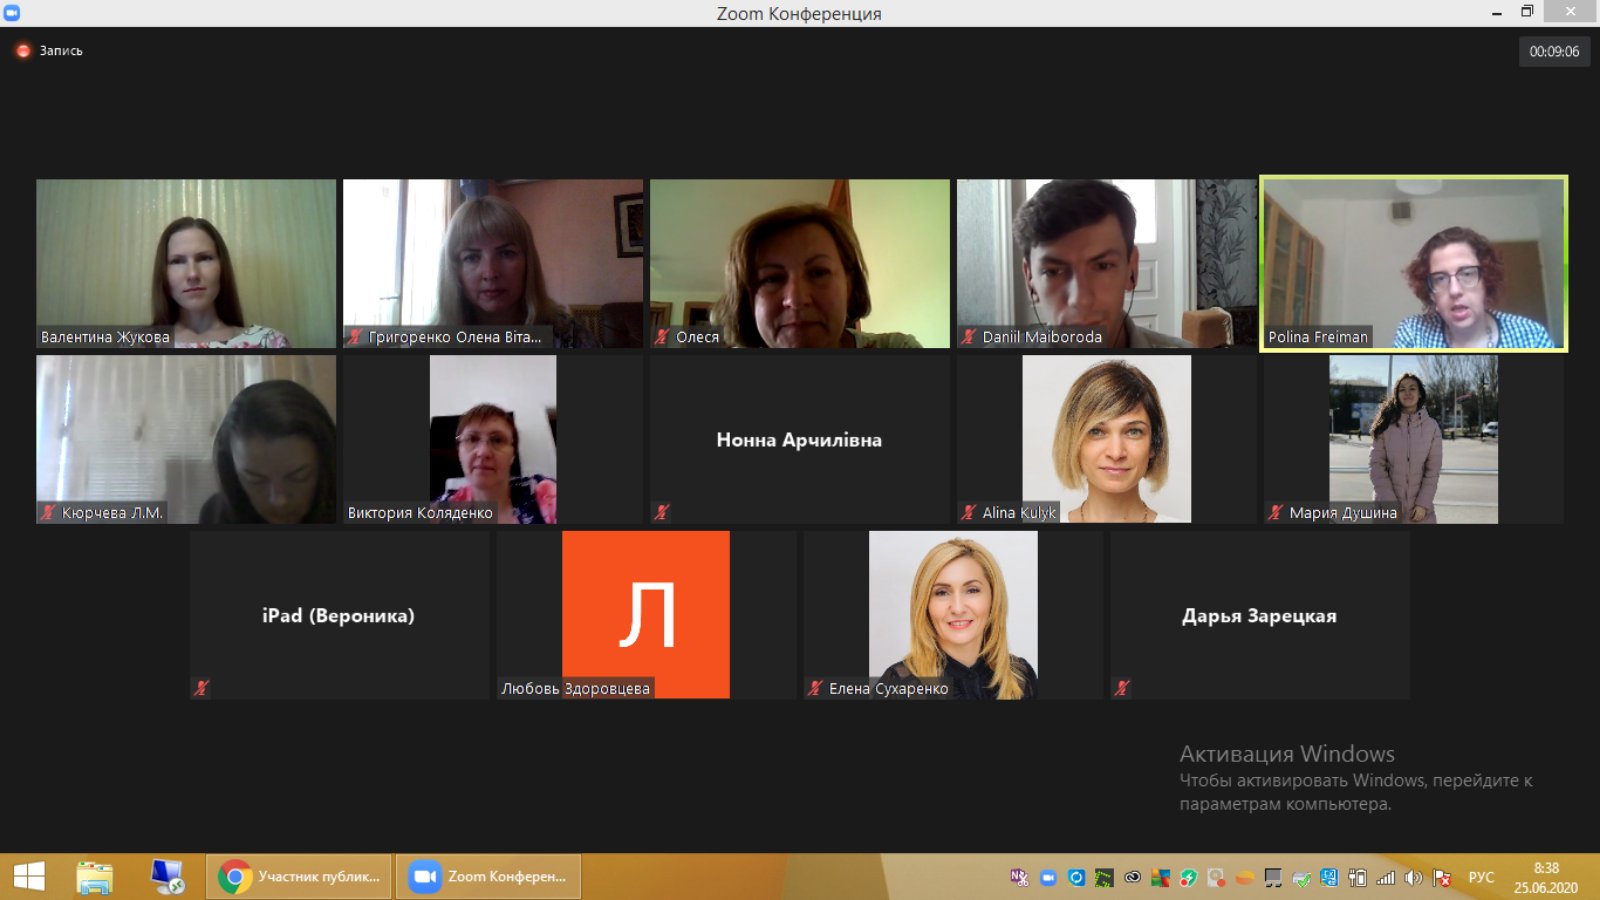Switch to Chrome window Участник публик...
Viewport: 1600px width, 900px height.
299,877
